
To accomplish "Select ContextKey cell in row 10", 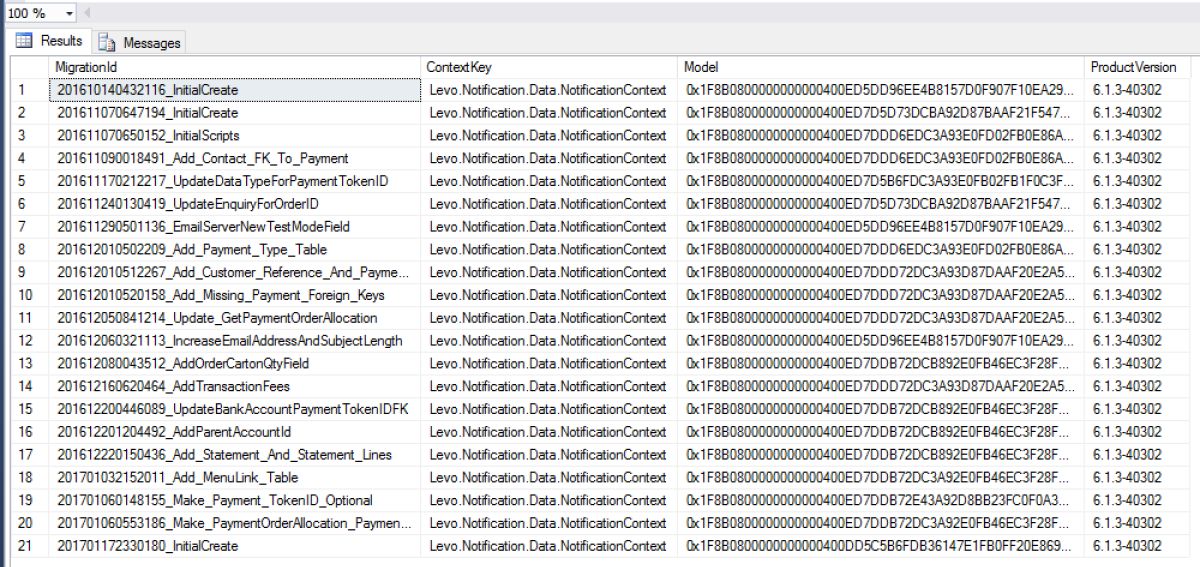I will tap(550, 295).
